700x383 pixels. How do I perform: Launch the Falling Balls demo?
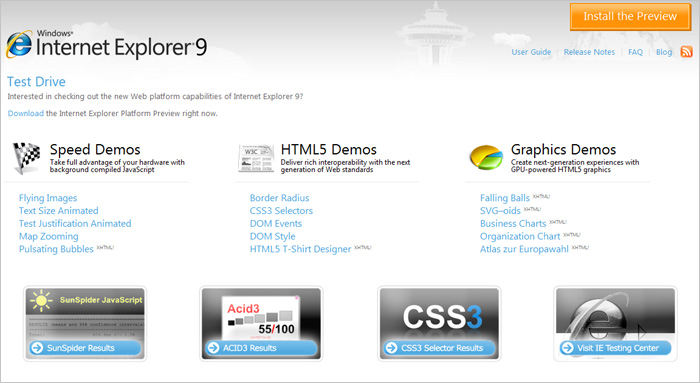point(505,198)
